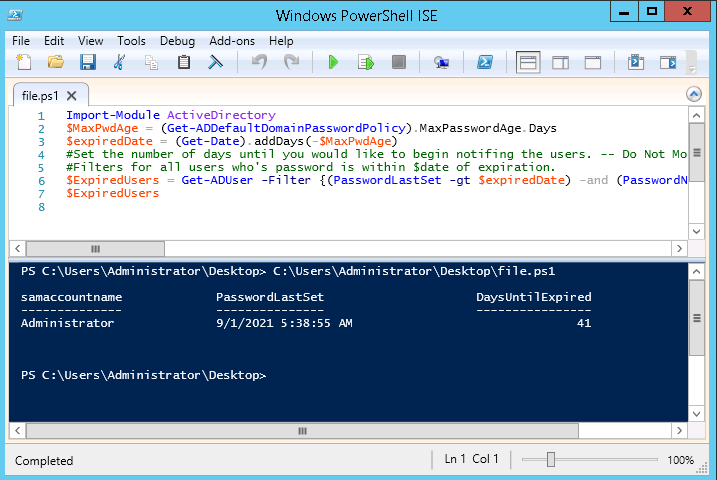Screen dimensions: 717x480
Task: Click the DaysUntilExpired column header
Action: pyautogui.click(x=534, y=297)
